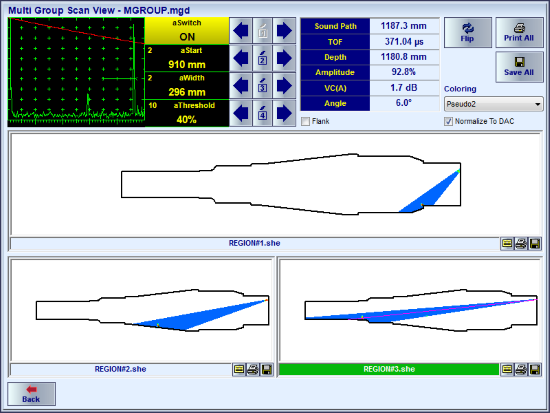Increase aWidth with the right arrow
The width and height of the screenshot is (550, 413).
[284, 86]
